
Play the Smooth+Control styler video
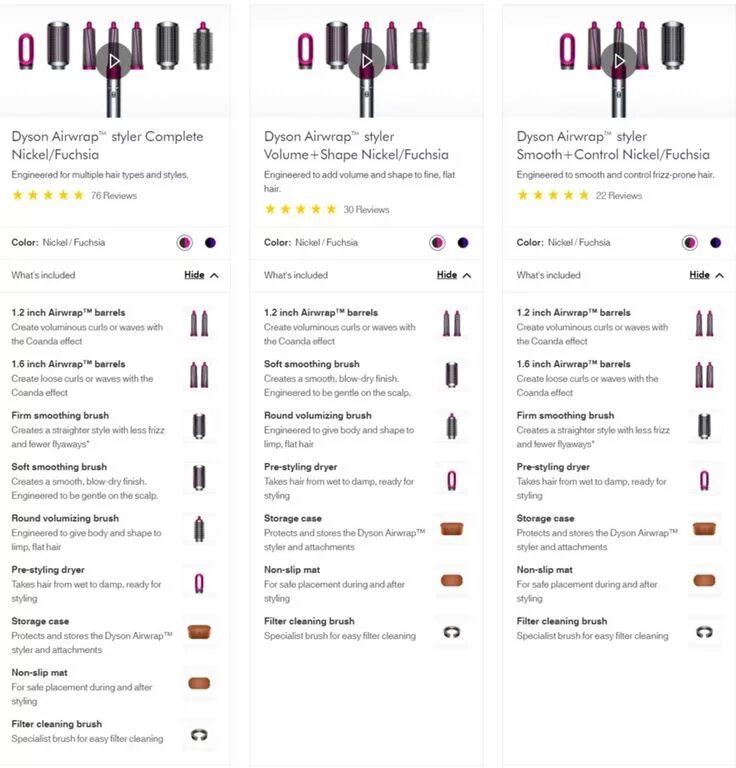(619, 61)
